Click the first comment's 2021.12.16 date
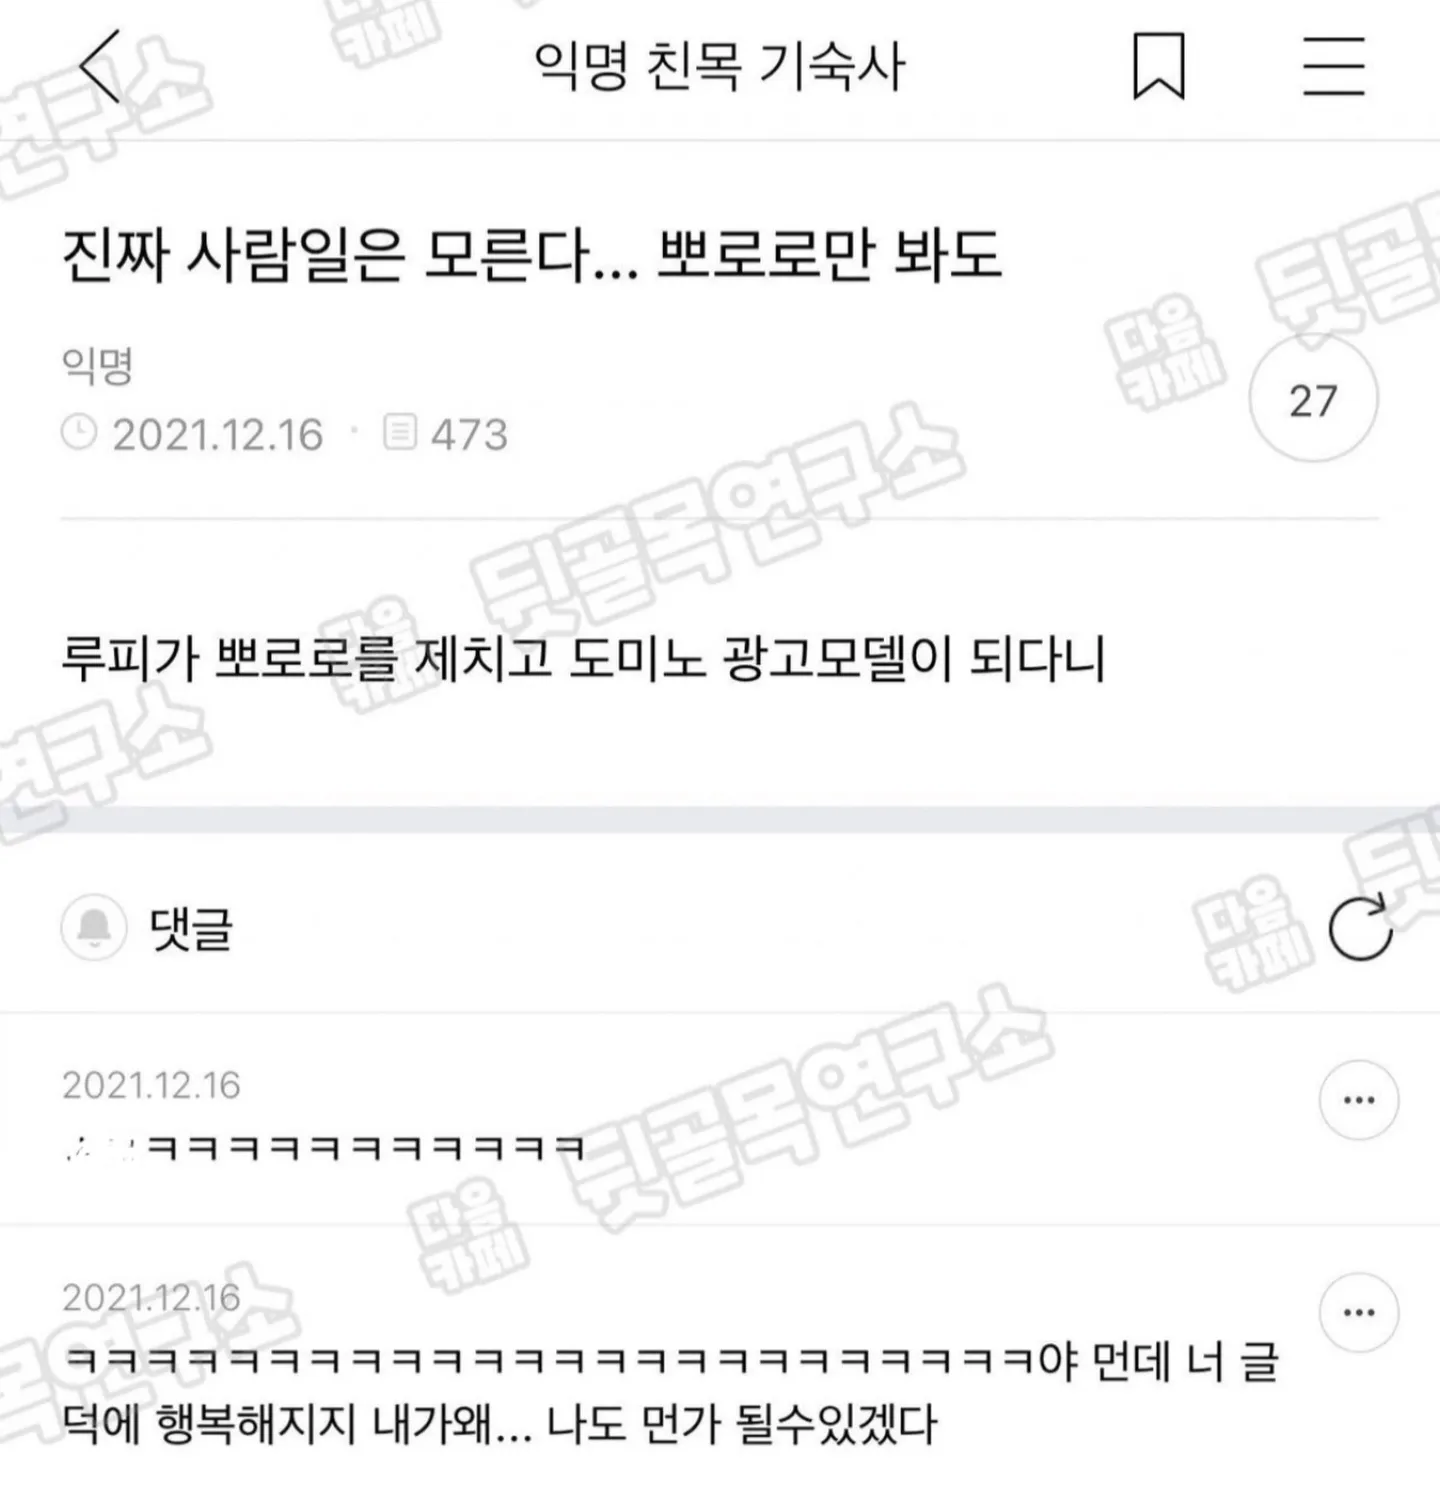This screenshot has height=1497, width=1440. (151, 1085)
